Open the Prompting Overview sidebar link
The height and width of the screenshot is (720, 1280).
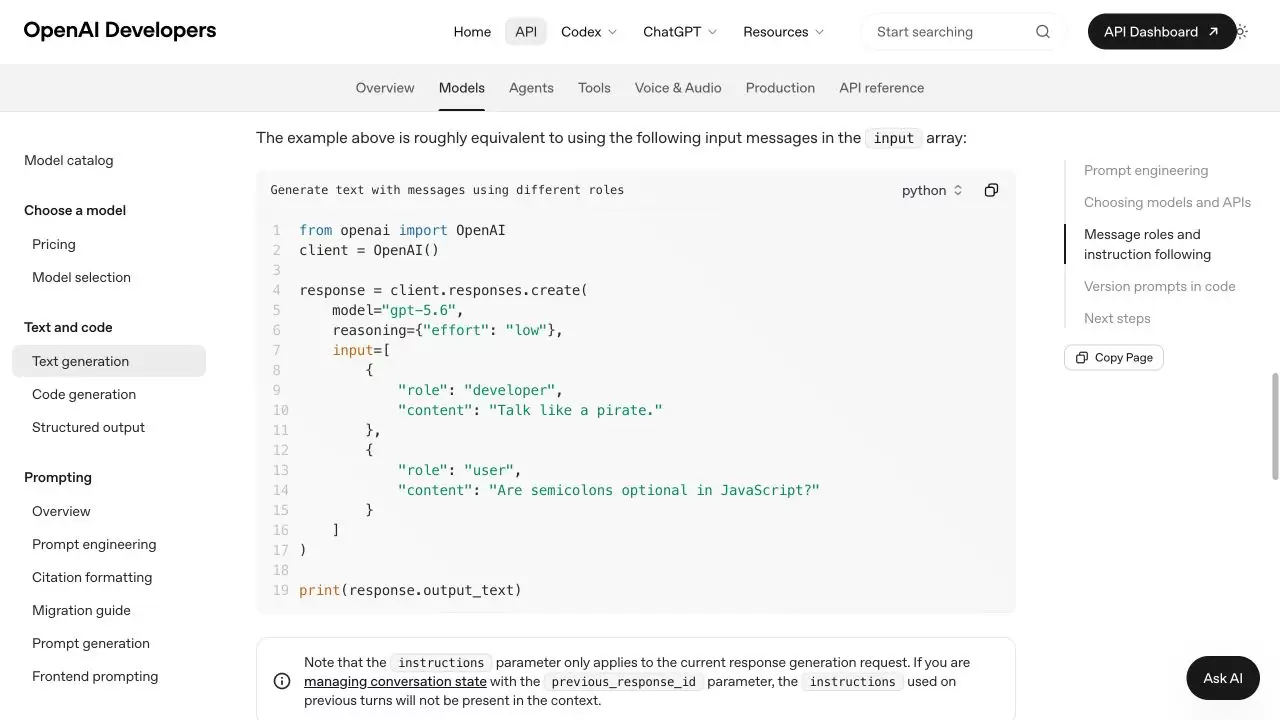point(61,512)
